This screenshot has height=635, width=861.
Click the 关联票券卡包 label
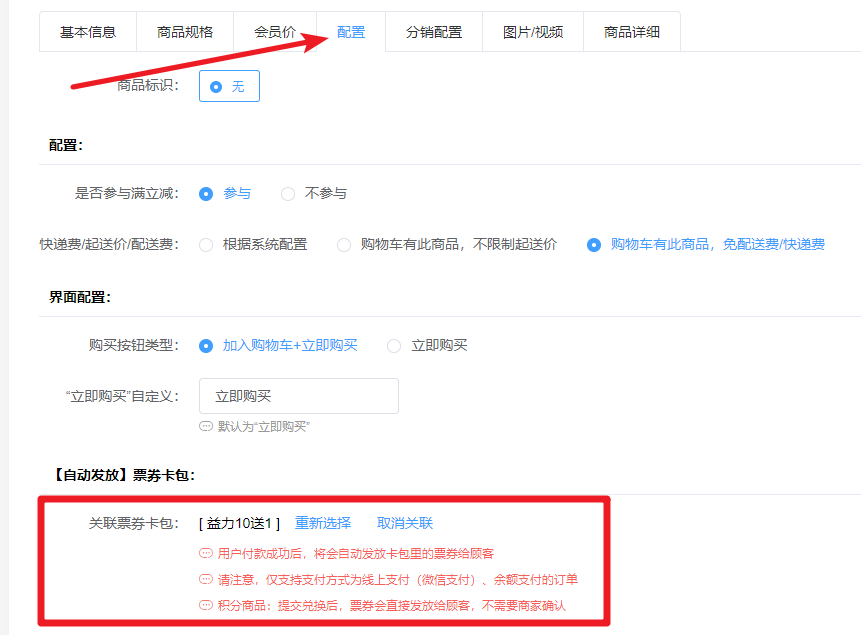point(134,523)
